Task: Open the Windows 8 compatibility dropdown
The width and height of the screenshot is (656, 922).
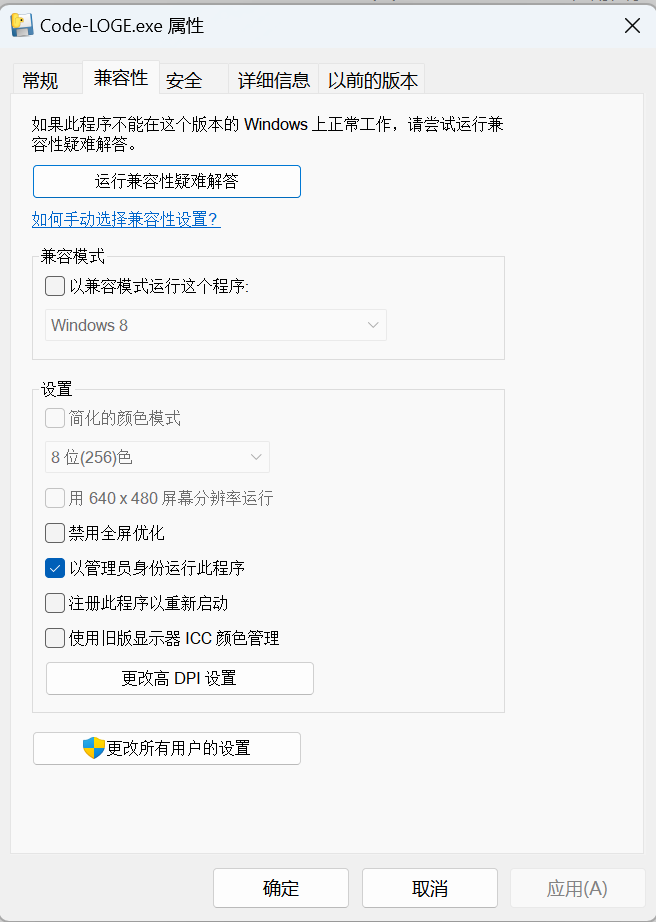Action: [x=216, y=325]
